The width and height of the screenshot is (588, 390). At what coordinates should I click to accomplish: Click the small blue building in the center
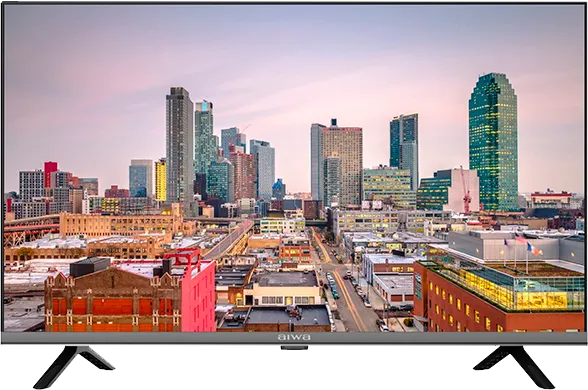click(x=279, y=189)
